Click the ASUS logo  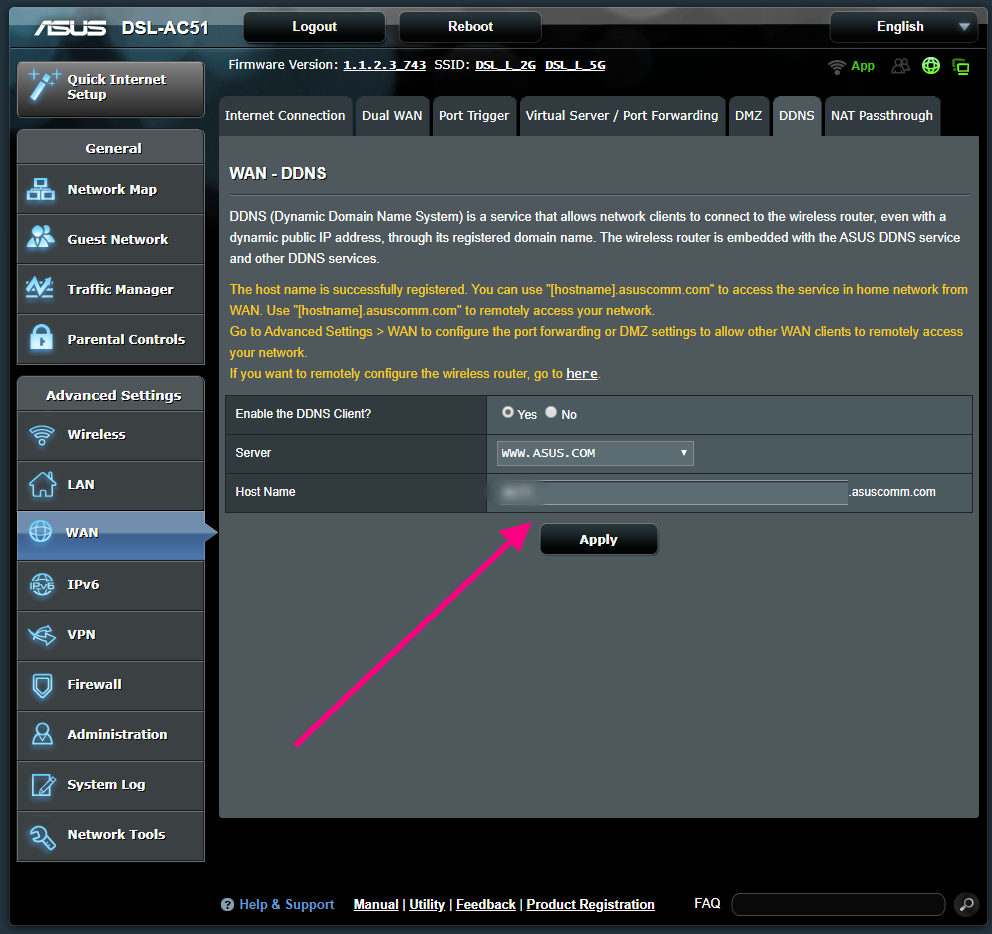[x=70, y=28]
